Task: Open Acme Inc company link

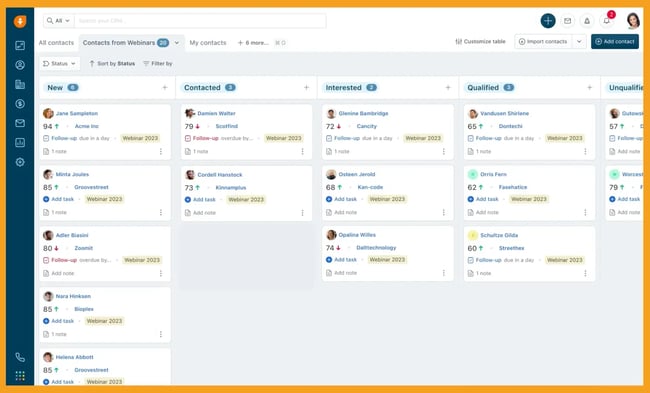Action: pyautogui.click(x=87, y=126)
